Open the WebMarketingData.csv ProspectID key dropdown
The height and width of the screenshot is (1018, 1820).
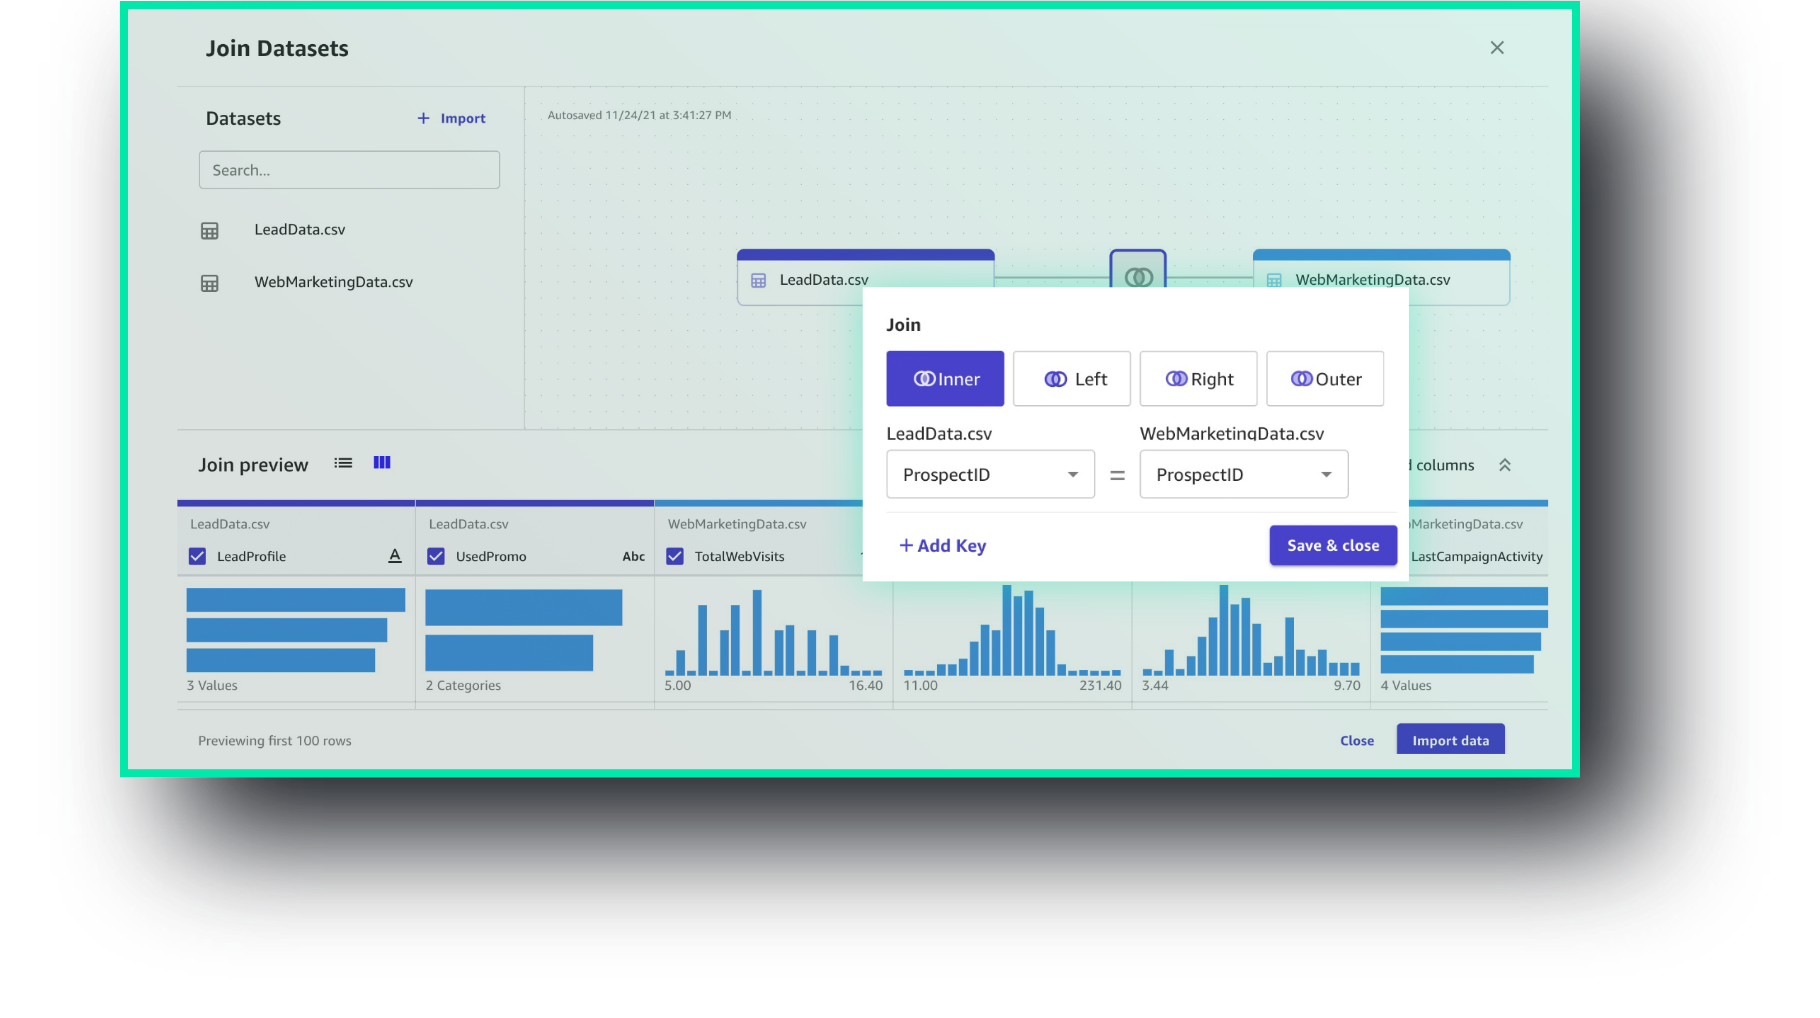click(x=1244, y=474)
